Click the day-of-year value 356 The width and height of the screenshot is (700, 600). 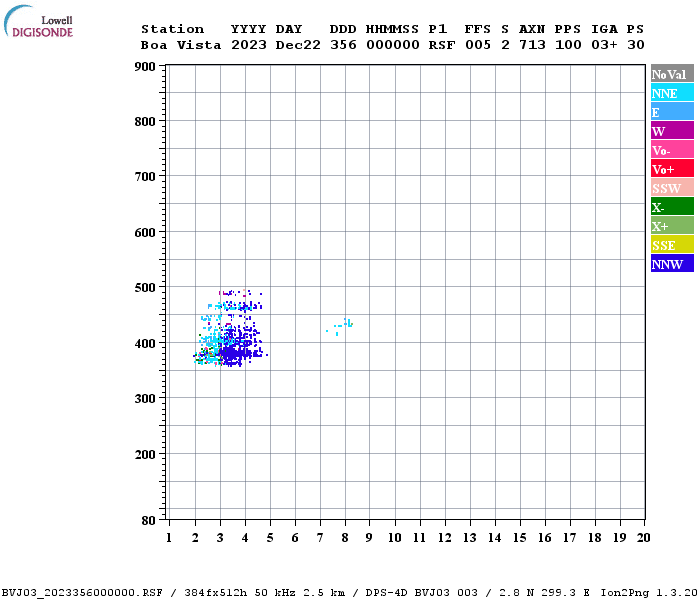[x=343, y=45]
